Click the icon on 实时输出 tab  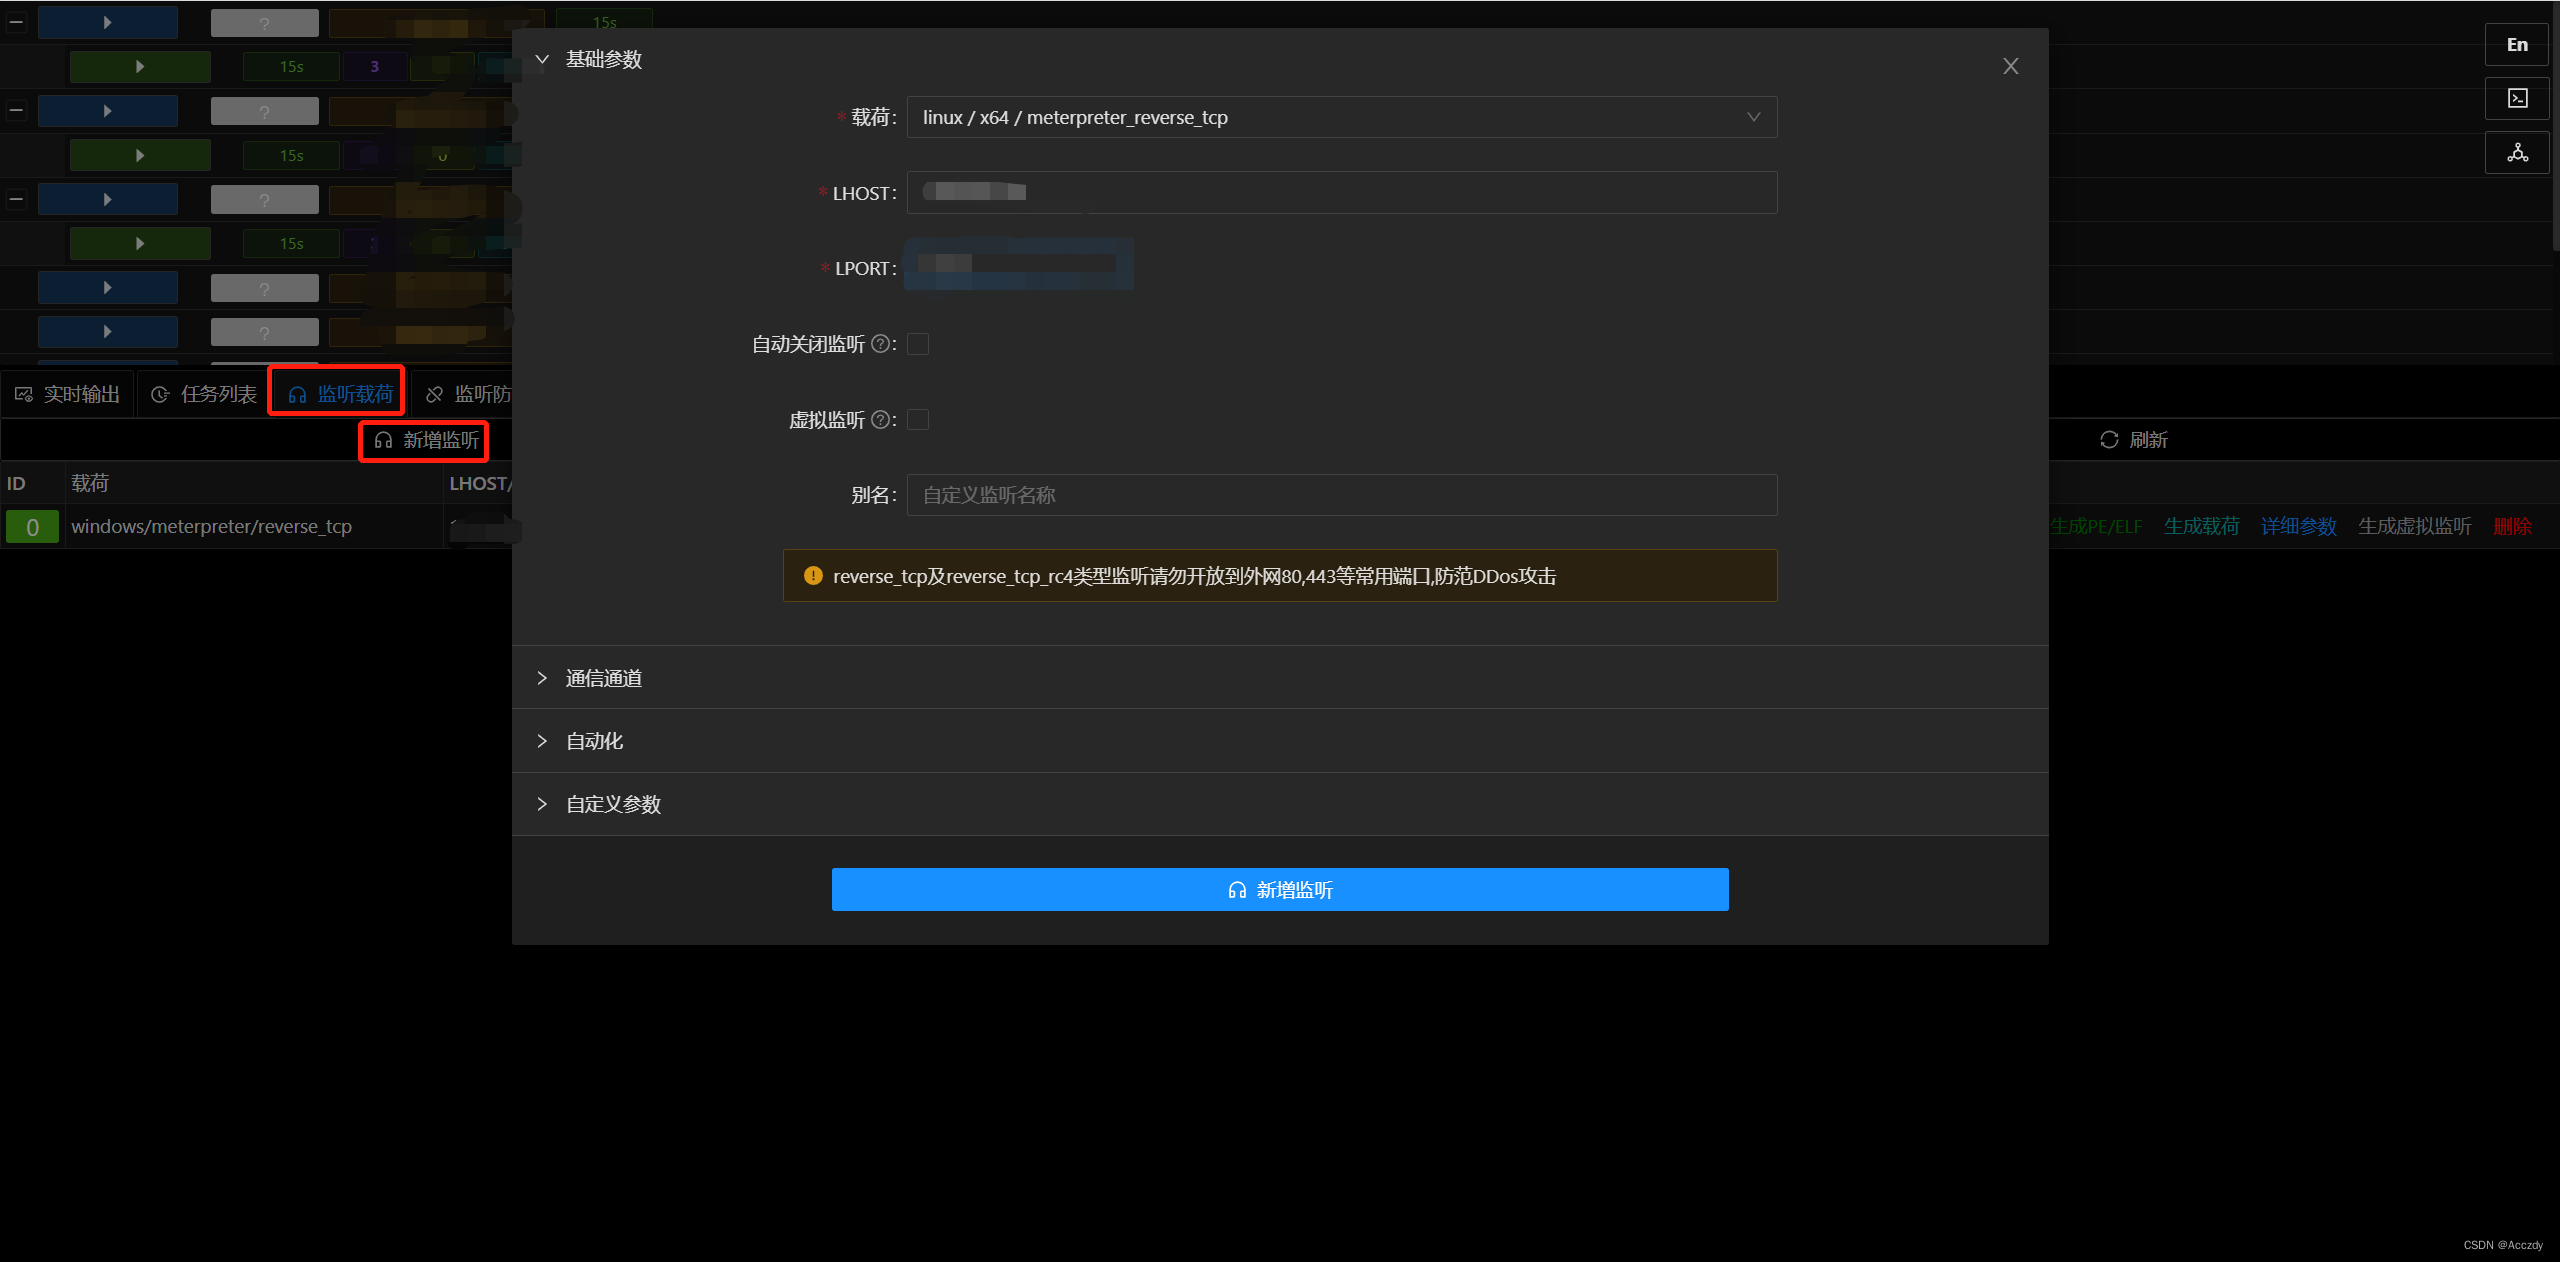coord(24,395)
